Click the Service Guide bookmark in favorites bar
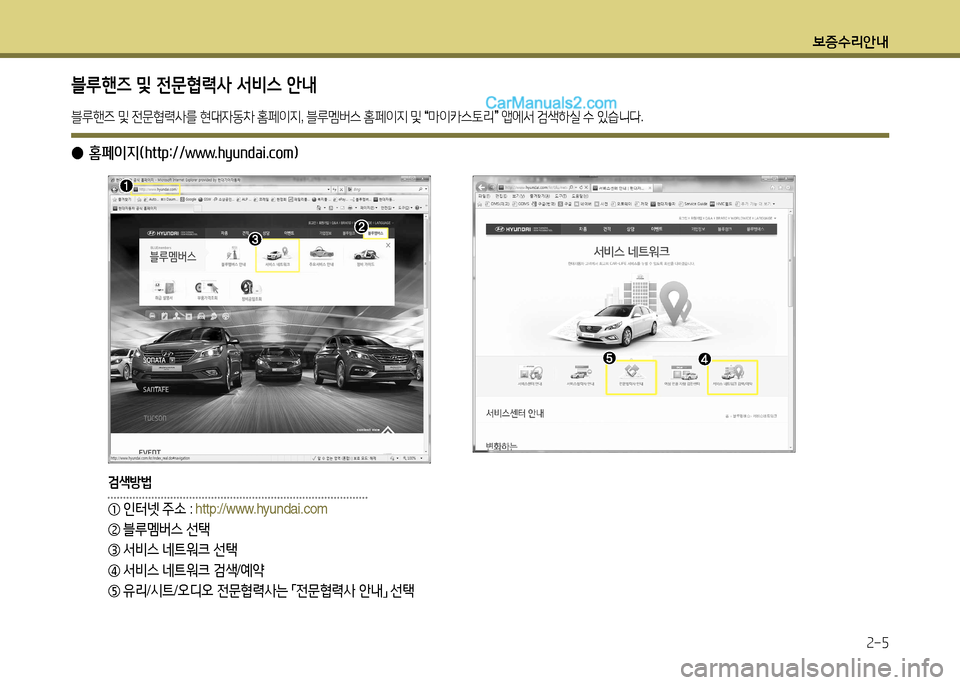Image resolution: width=960 pixels, height=685 pixels. tap(697, 203)
